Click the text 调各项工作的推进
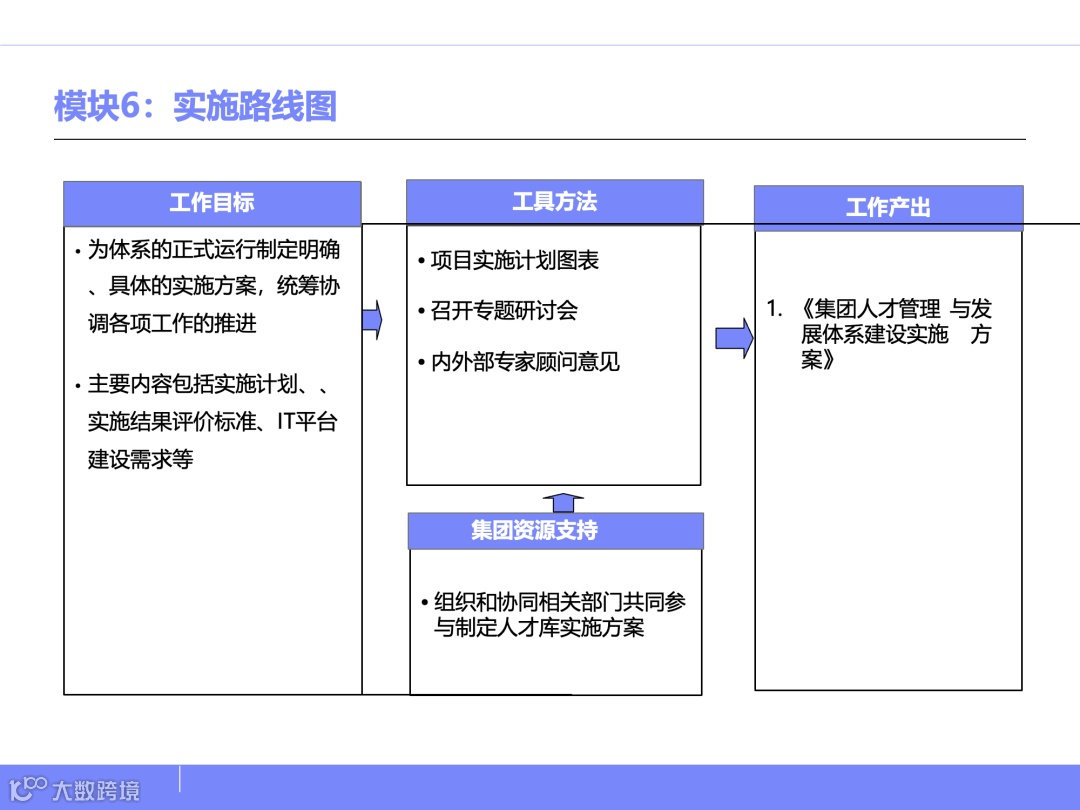This screenshot has width=1080, height=810. click(x=172, y=323)
